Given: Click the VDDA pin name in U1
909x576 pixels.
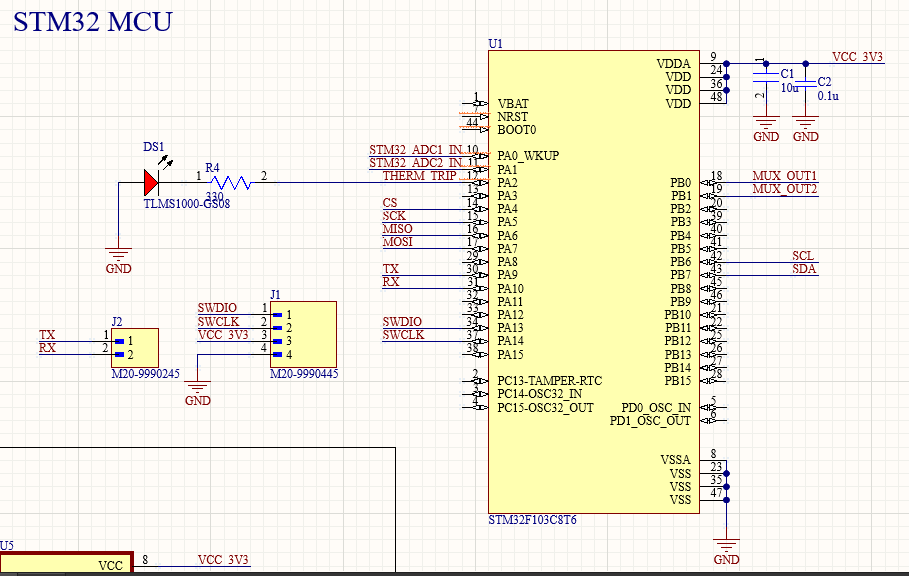Looking at the screenshot, I should pyautogui.click(x=674, y=64).
